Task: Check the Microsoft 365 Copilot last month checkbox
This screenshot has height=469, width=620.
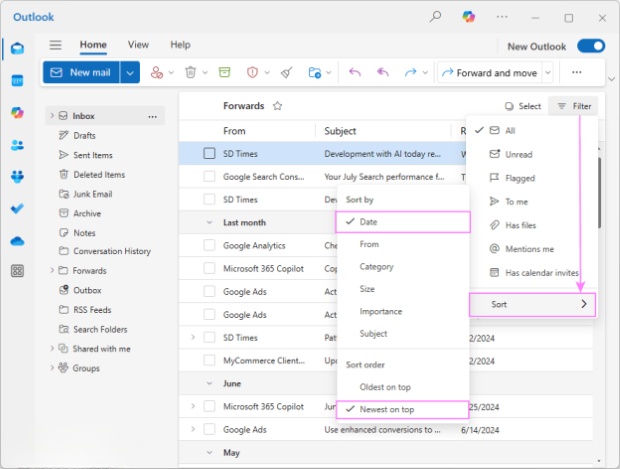Action: coord(209,269)
